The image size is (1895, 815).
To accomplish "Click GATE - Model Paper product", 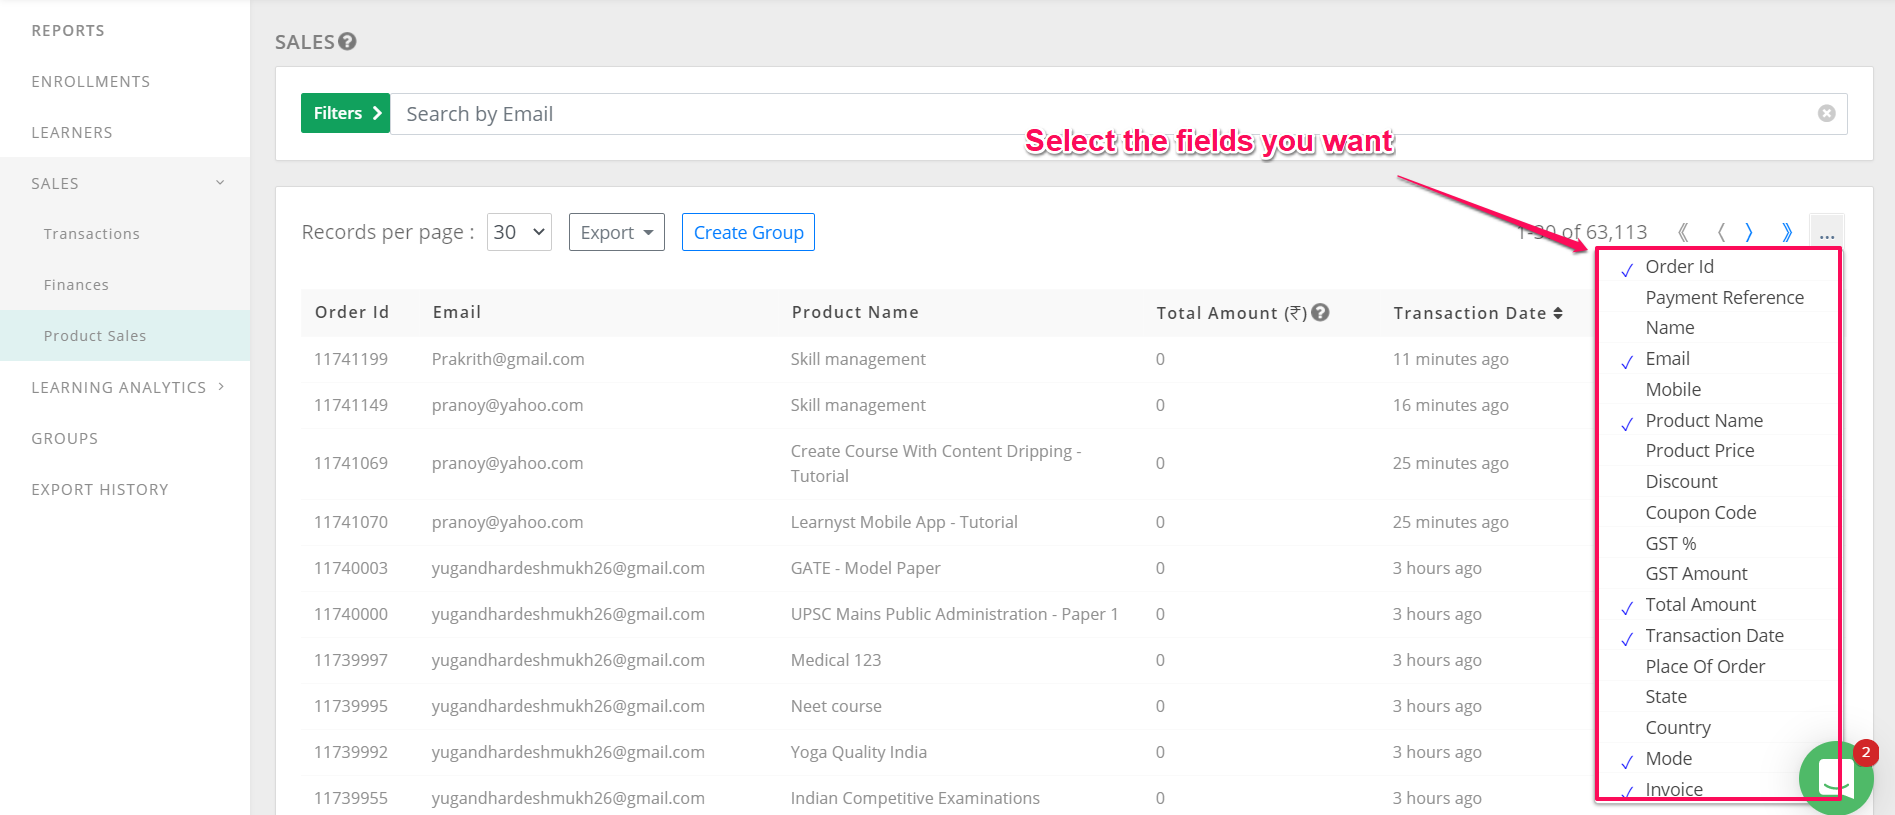I will (866, 568).
